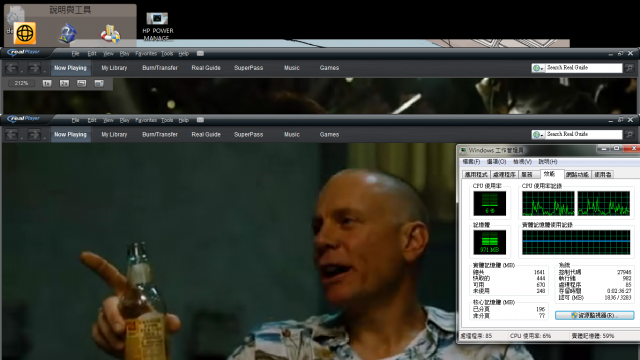This screenshot has width=640, height=360.
Task: Open Play menu in front RealPlayer window
Action: coord(124,120)
